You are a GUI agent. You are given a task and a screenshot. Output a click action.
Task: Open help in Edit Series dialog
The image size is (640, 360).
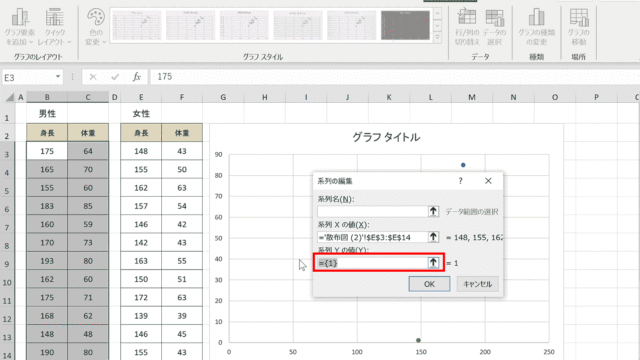click(x=460, y=181)
